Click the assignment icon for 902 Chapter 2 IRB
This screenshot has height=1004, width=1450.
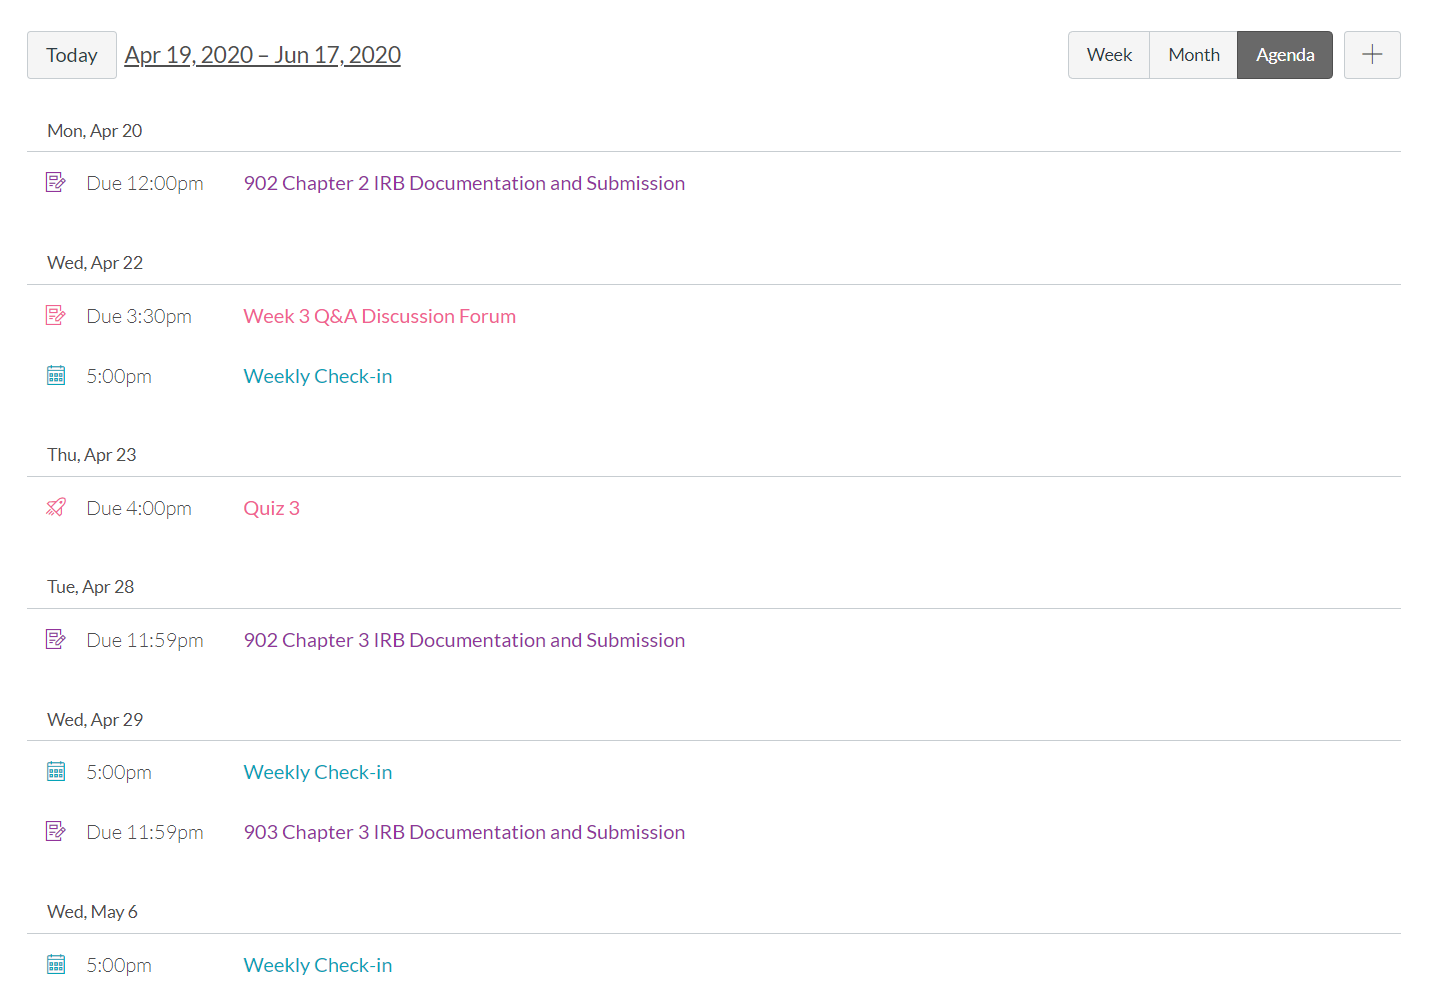click(56, 182)
